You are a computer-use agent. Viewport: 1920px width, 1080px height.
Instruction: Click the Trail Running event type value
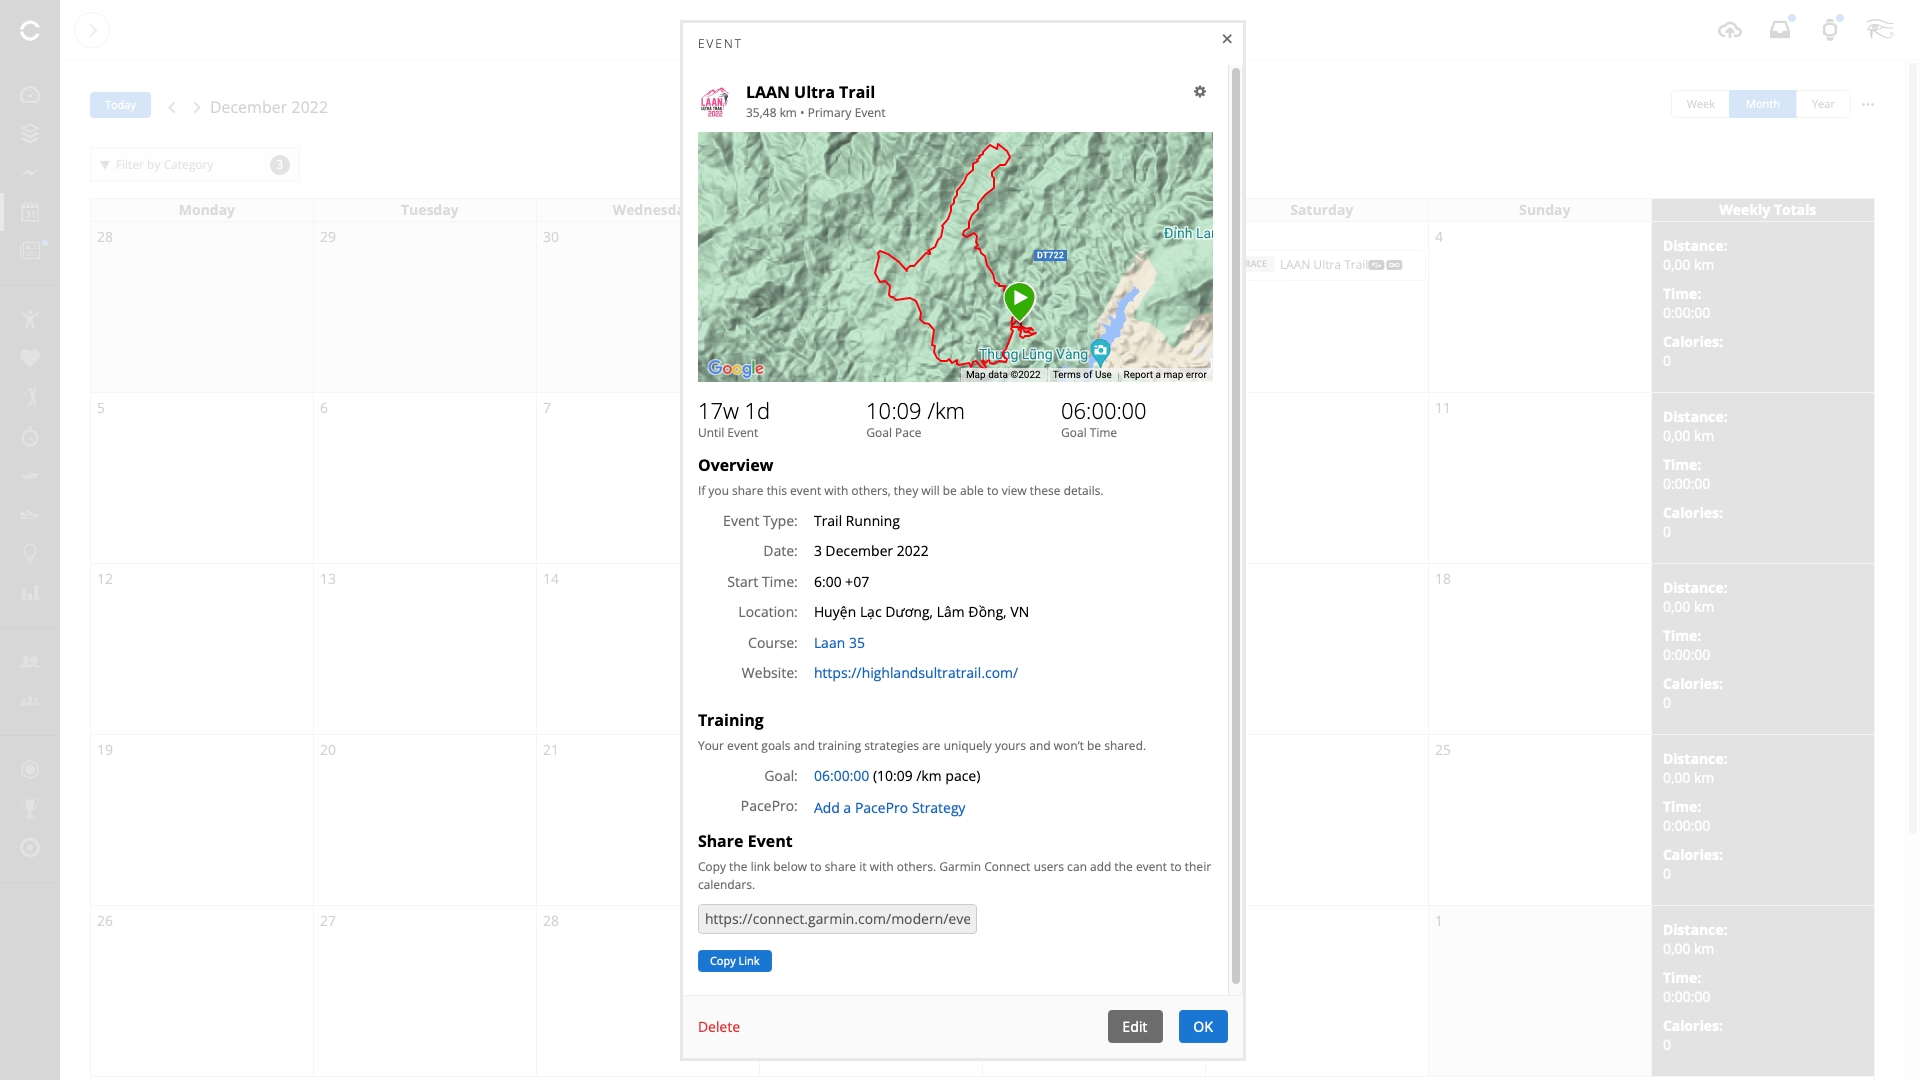[x=857, y=521]
